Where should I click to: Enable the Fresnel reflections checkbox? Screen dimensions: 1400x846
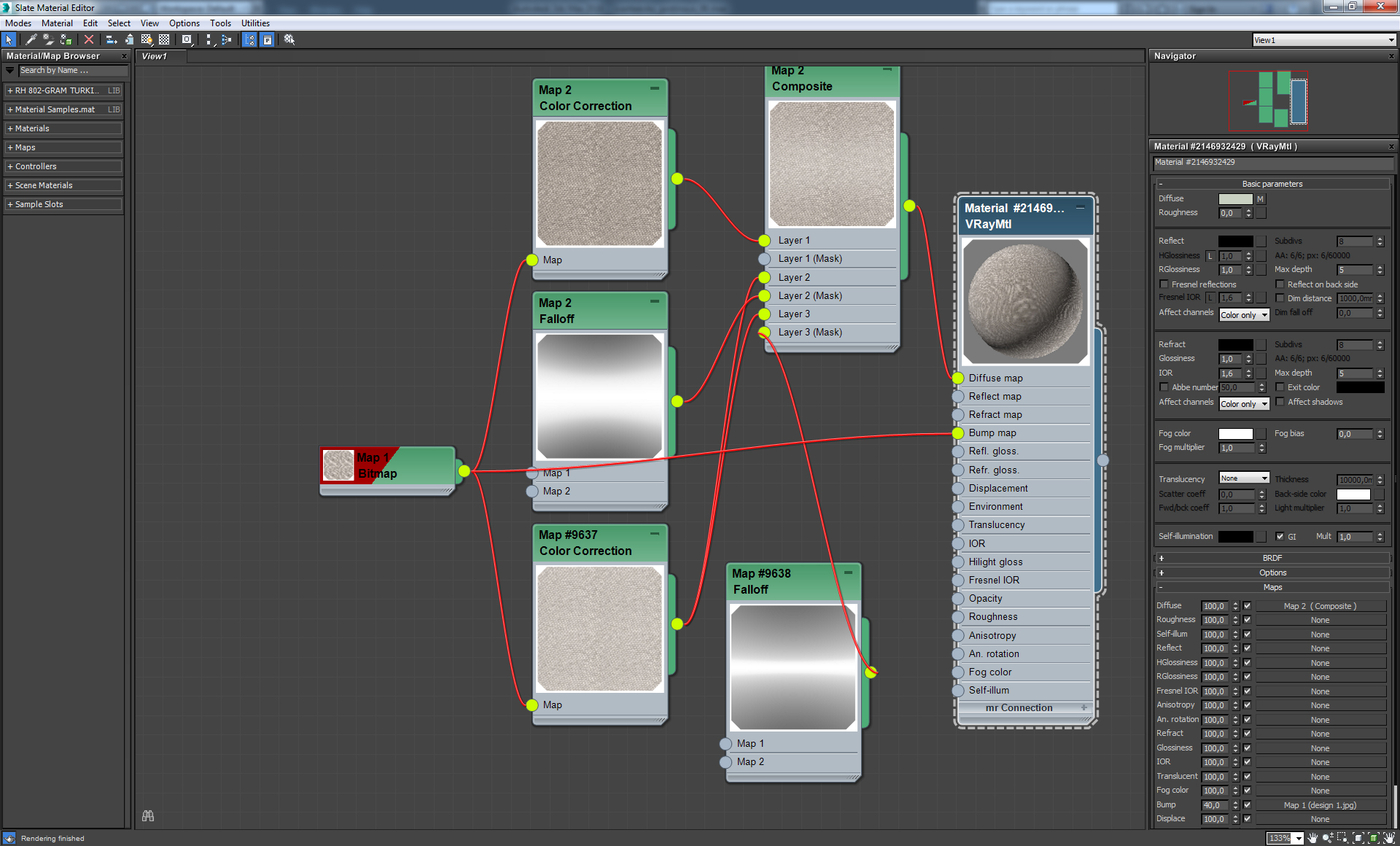coord(1163,284)
